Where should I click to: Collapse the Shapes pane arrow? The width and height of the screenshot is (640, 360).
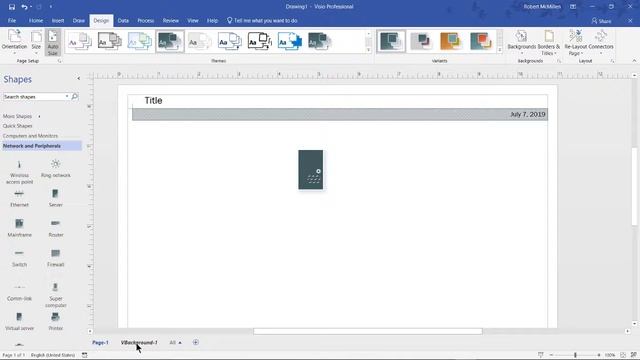click(x=78, y=78)
